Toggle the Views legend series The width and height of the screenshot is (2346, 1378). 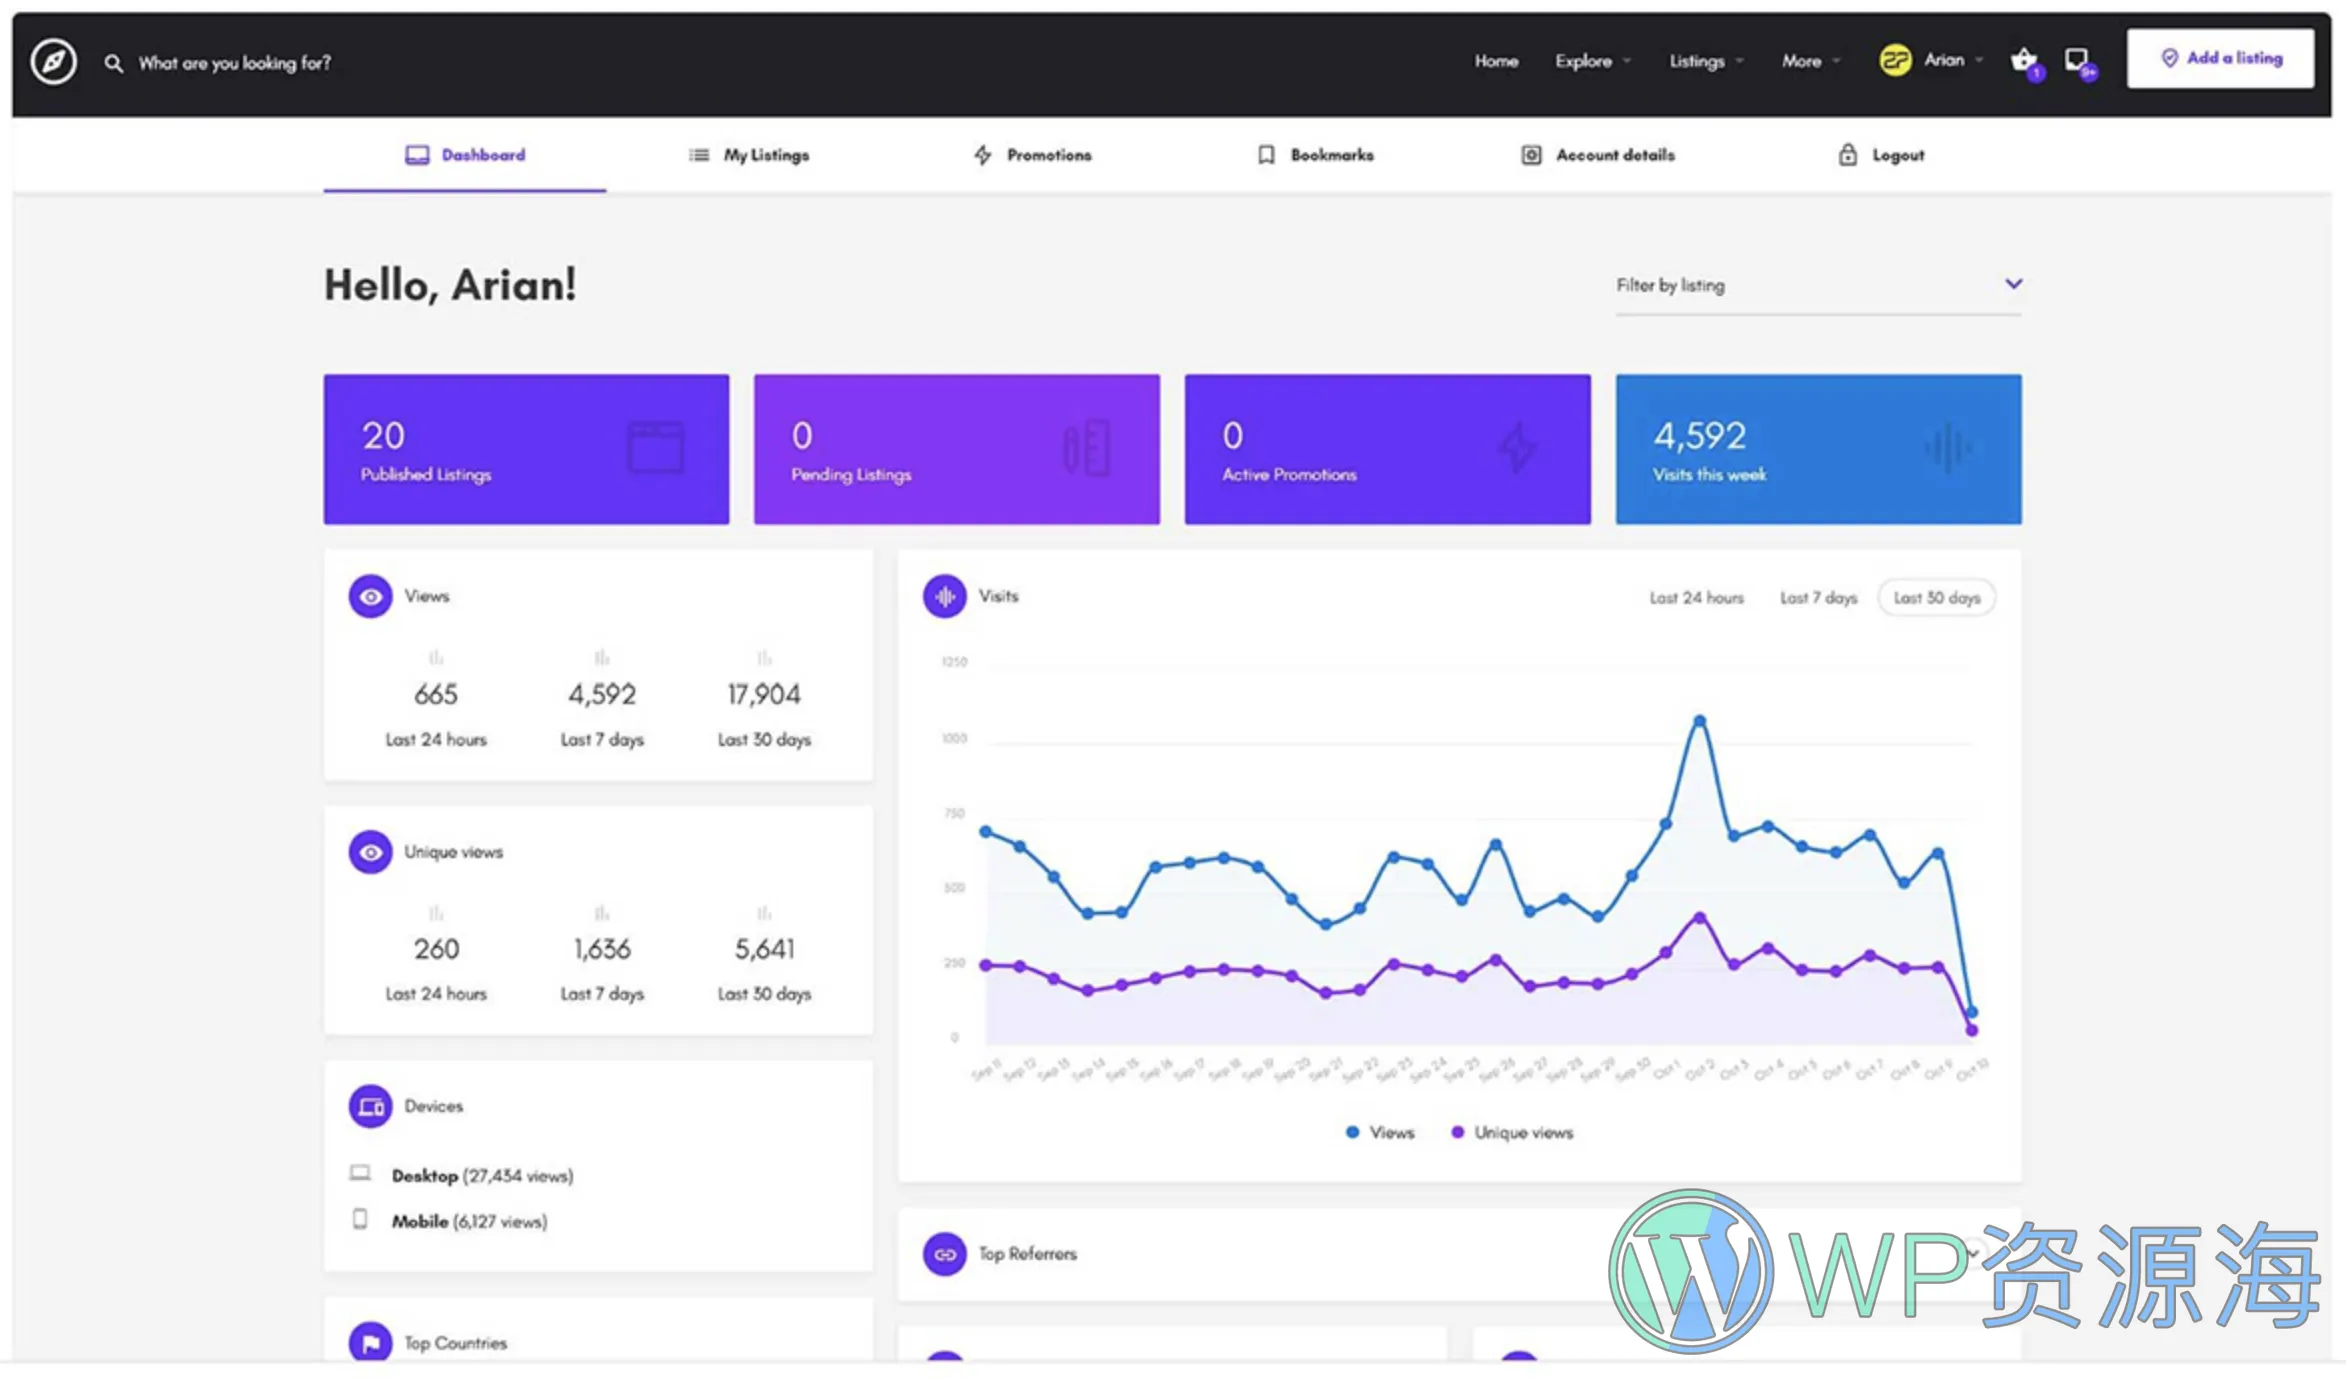coord(1380,1133)
